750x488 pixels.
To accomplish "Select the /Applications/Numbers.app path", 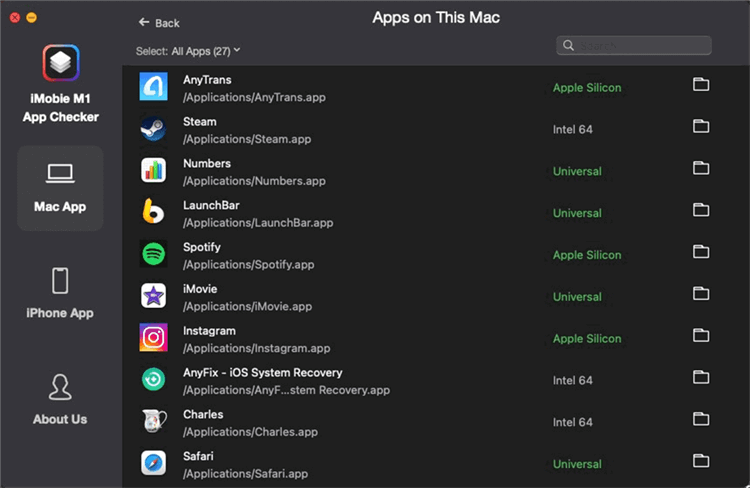I will 254,181.
